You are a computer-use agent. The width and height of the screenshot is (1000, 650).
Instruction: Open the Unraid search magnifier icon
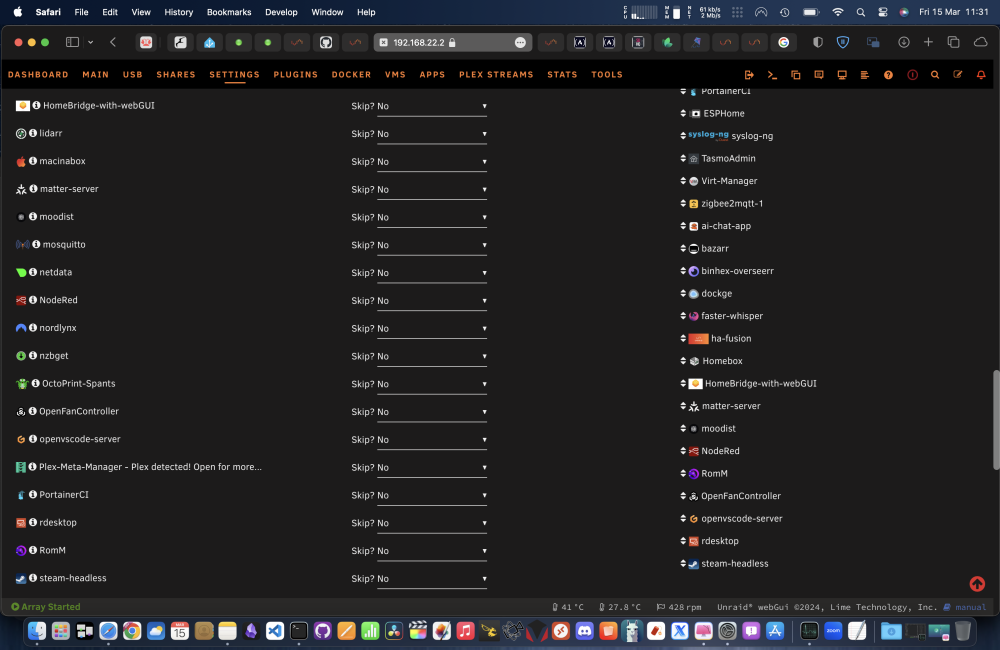pyautogui.click(x=935, y=75)
